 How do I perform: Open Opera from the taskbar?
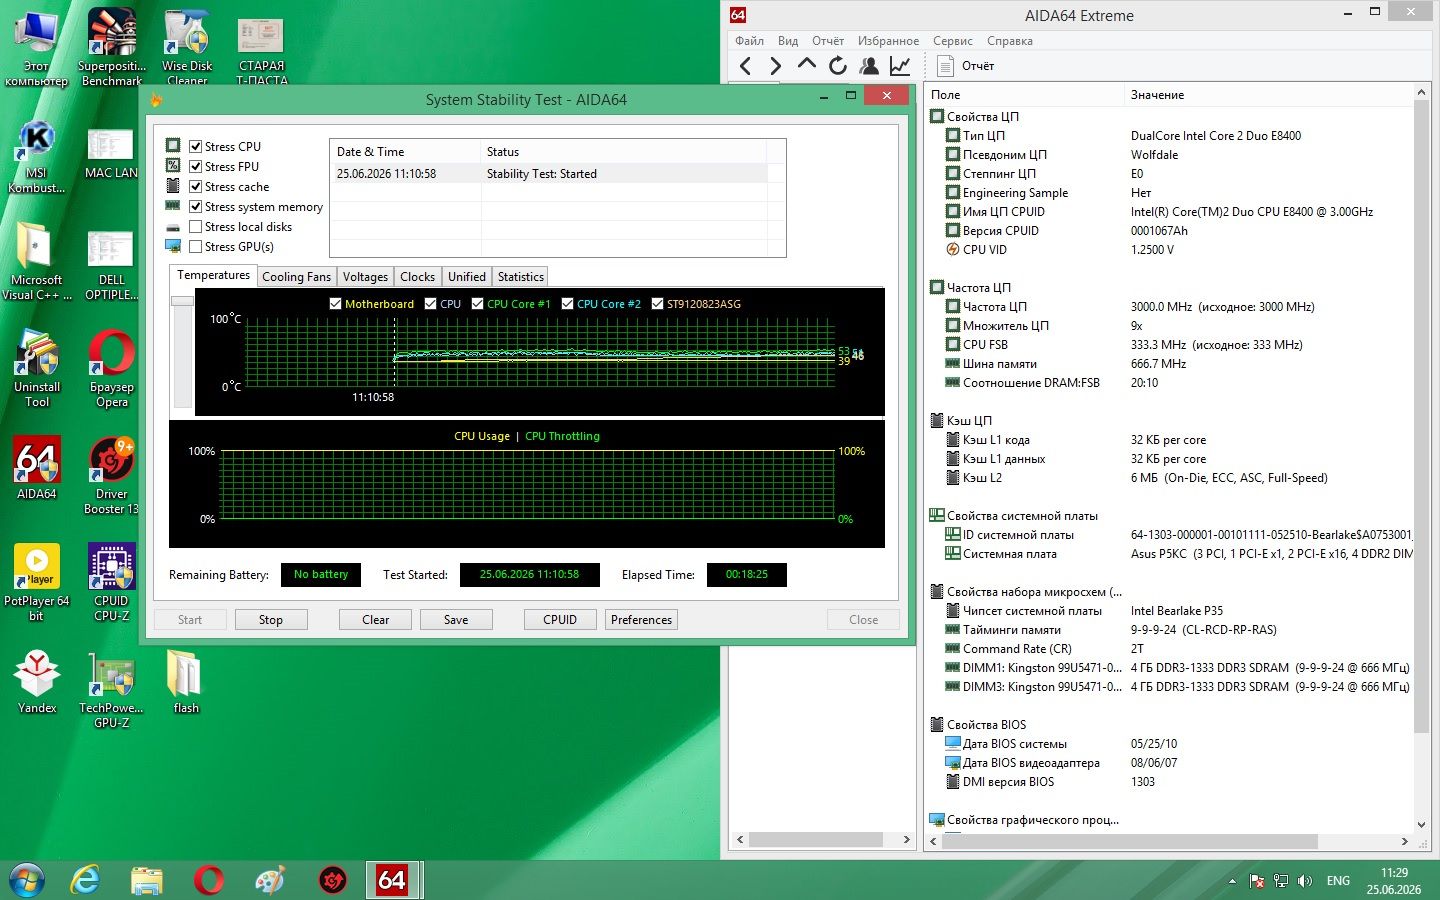(209, 880)
